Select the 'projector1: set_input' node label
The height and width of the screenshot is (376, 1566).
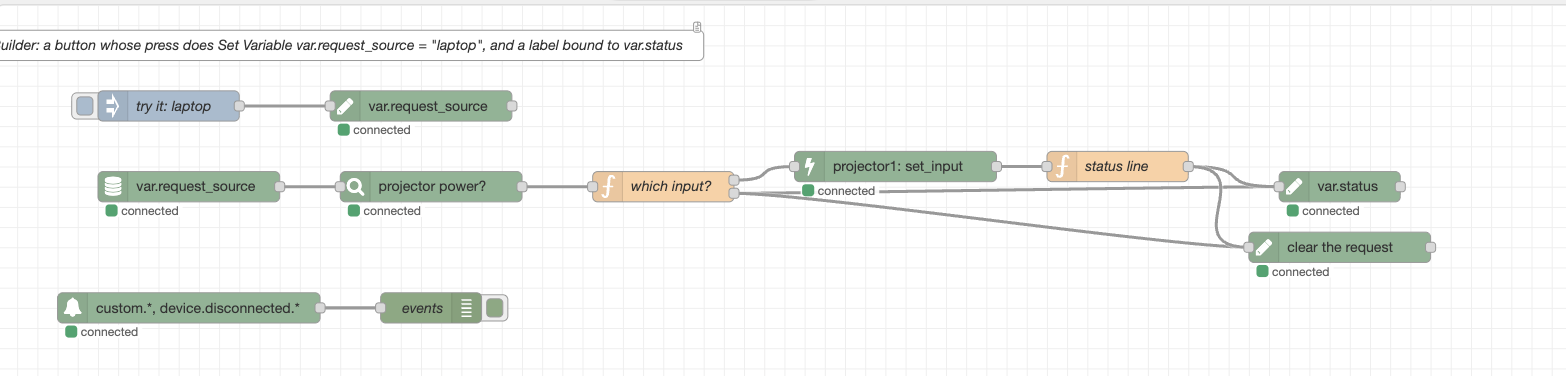tap(898, 166)
